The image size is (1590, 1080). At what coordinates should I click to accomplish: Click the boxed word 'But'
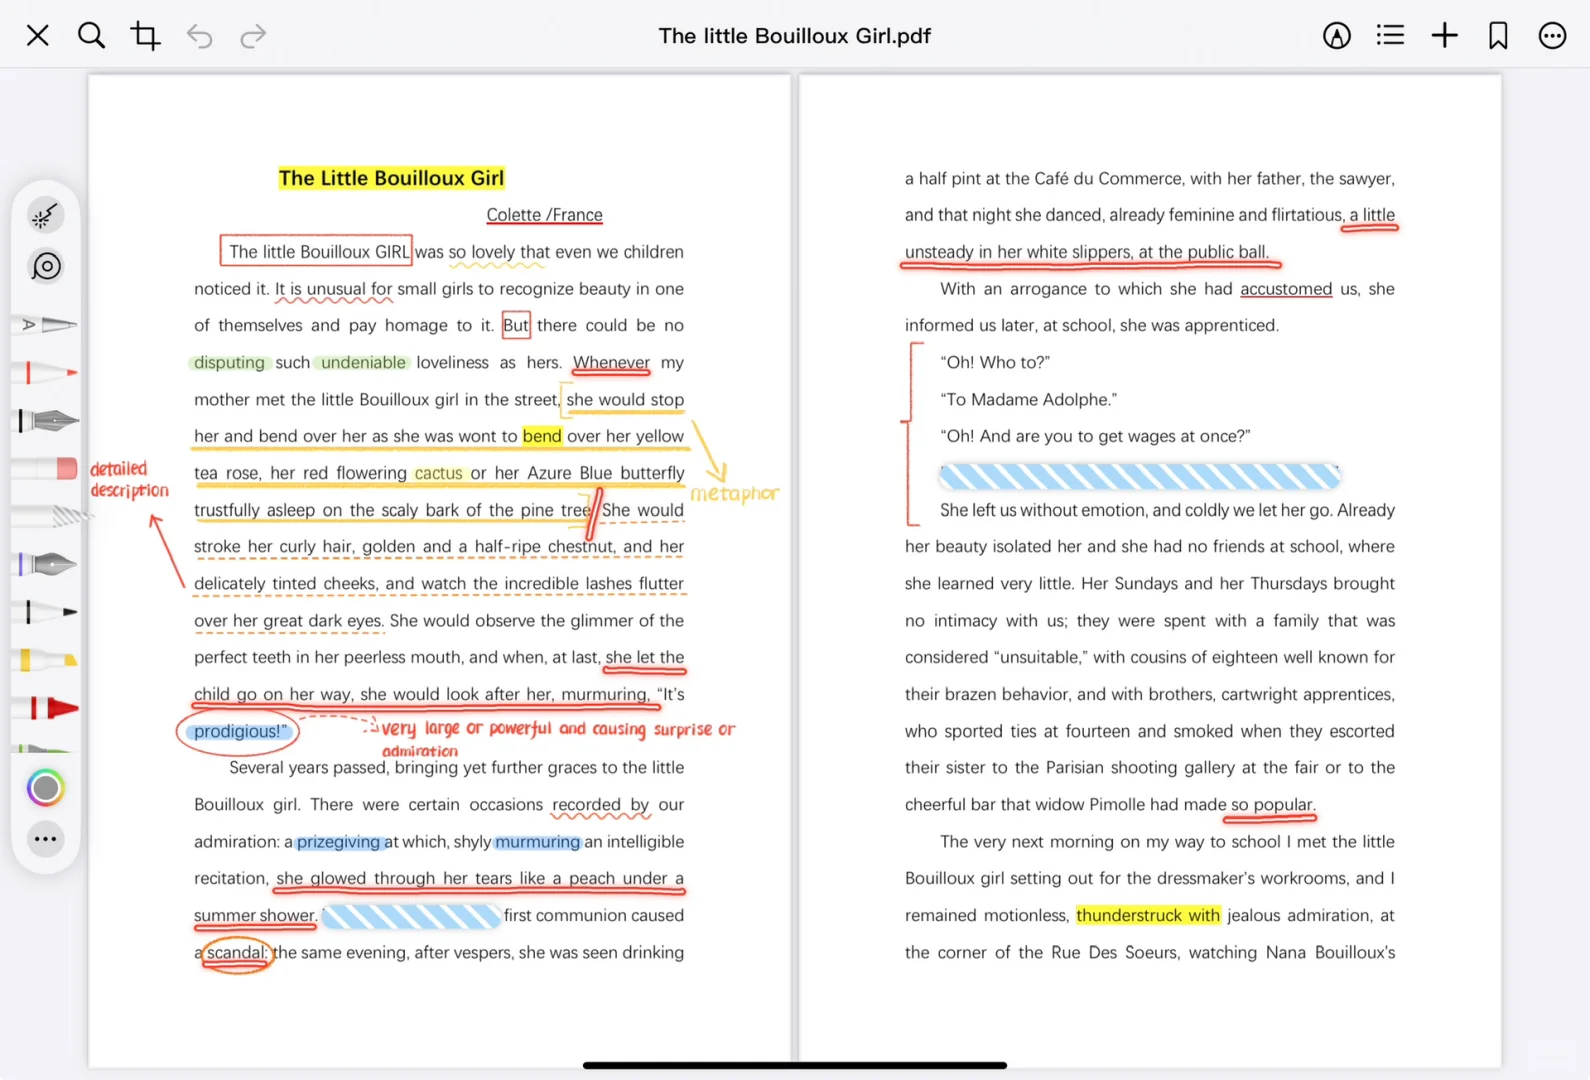516,325
